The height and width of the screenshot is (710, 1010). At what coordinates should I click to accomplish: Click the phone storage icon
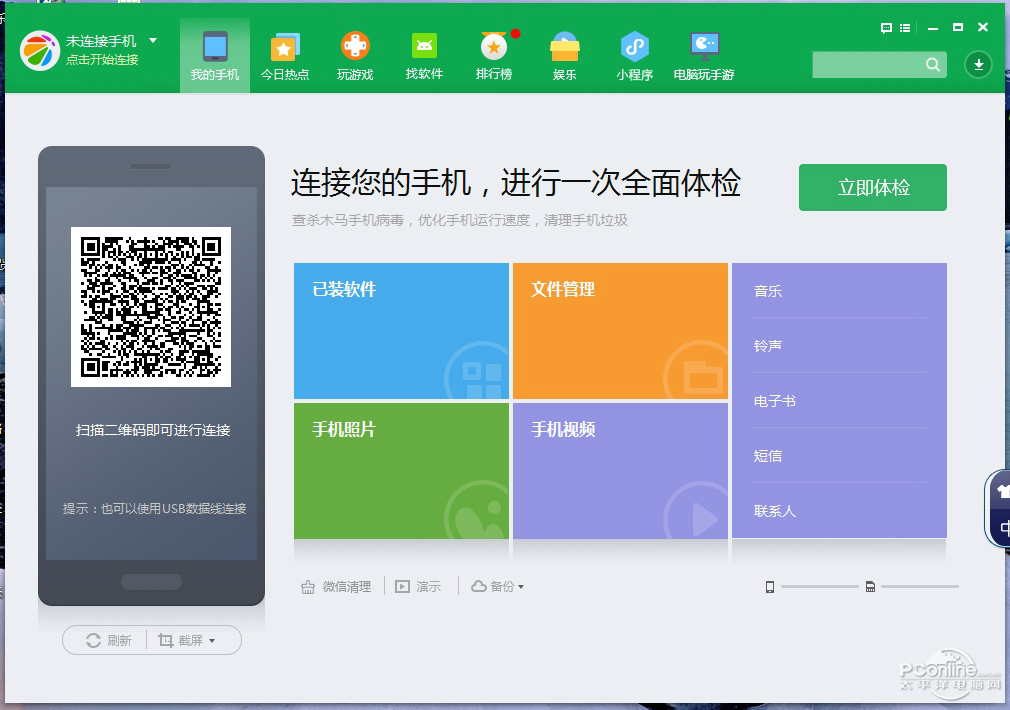click(770, 586)
